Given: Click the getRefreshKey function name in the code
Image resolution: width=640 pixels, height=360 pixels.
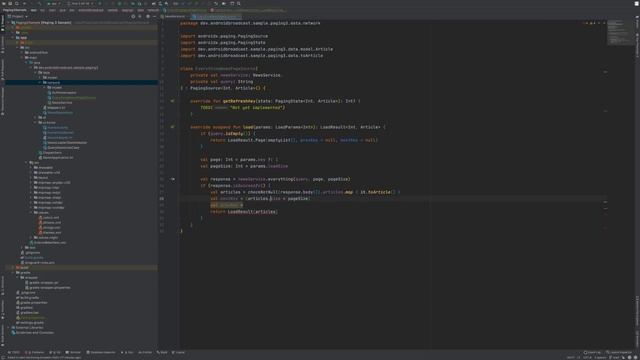Looking at the screenshot, I should pos(239,101).
